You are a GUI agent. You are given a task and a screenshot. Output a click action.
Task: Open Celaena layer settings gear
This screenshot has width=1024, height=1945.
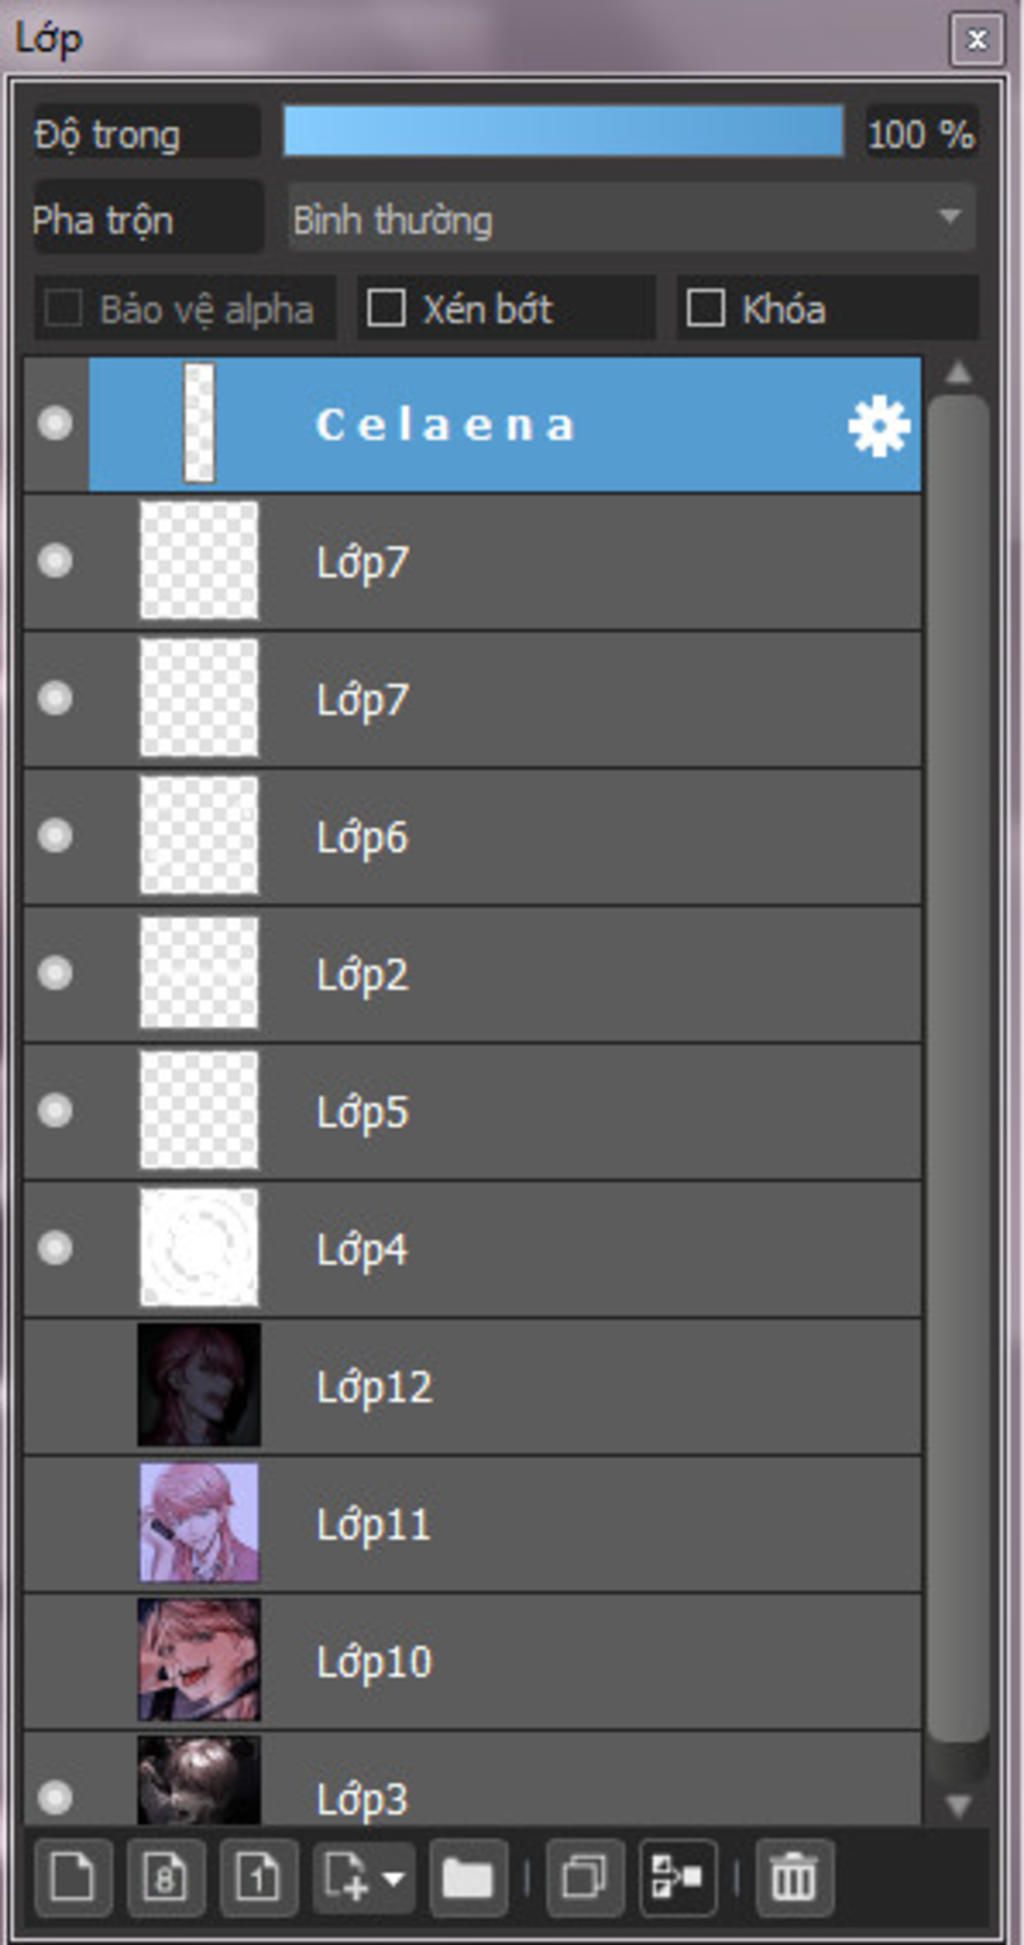878,426
